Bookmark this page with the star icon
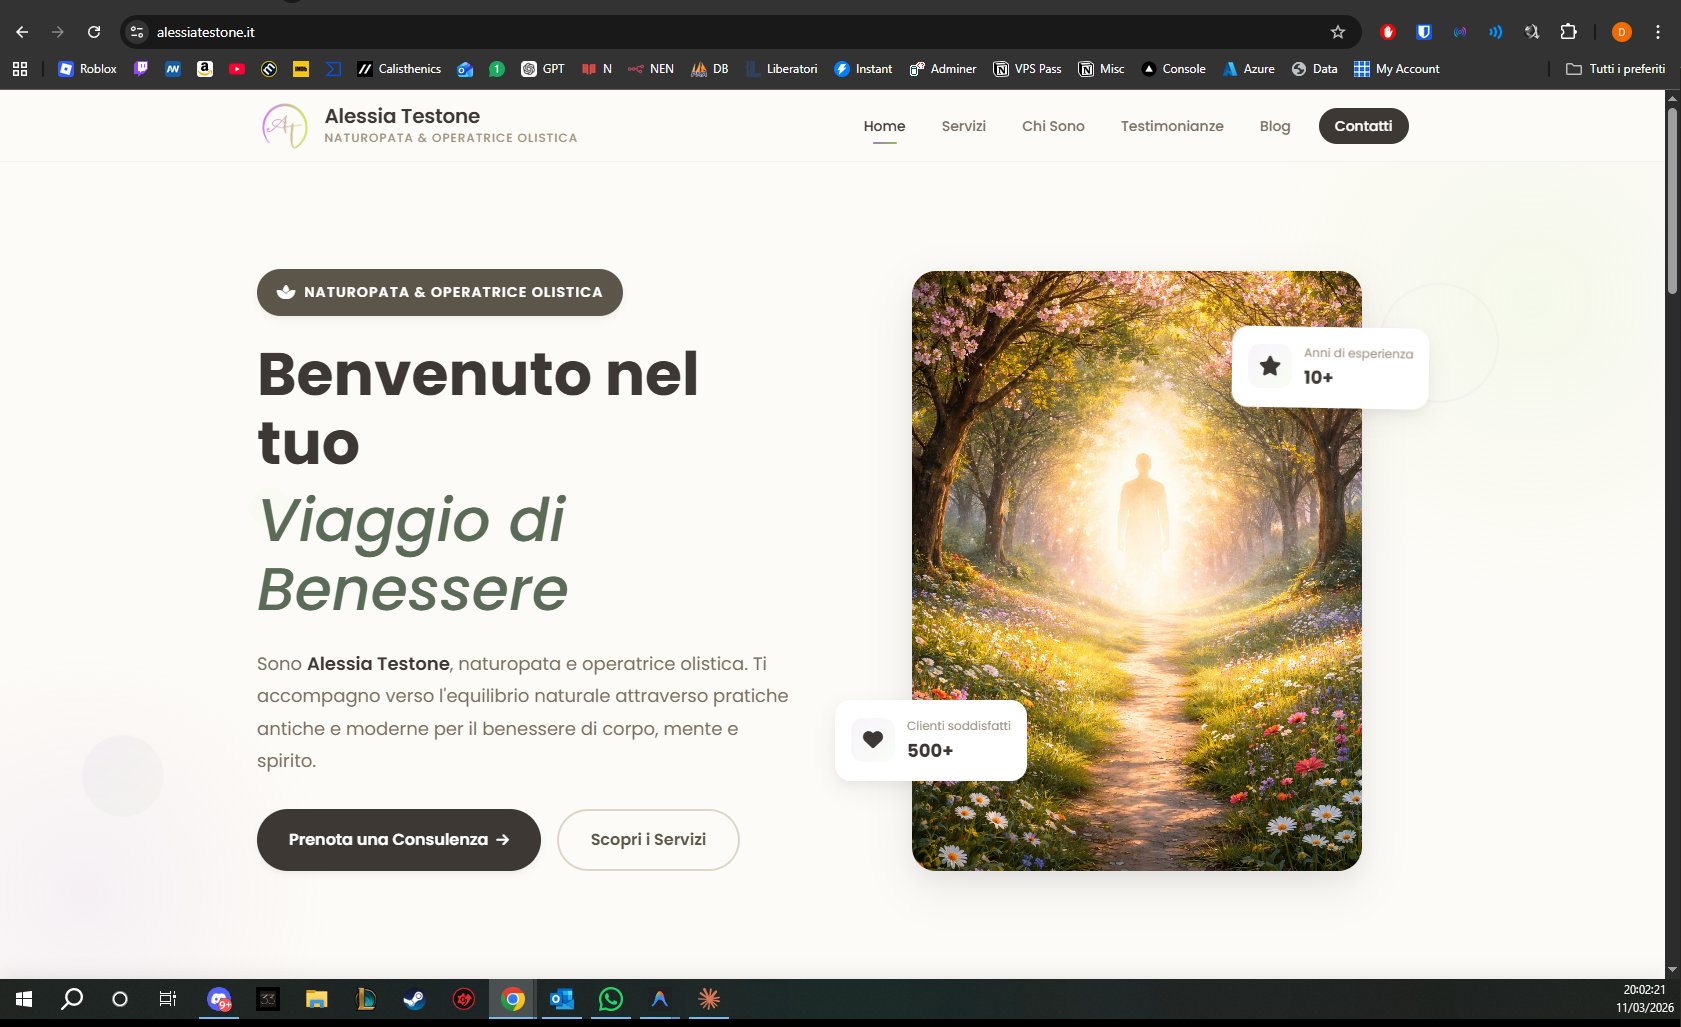This screenshot has height=1027, width=1681. point(1337,32)
